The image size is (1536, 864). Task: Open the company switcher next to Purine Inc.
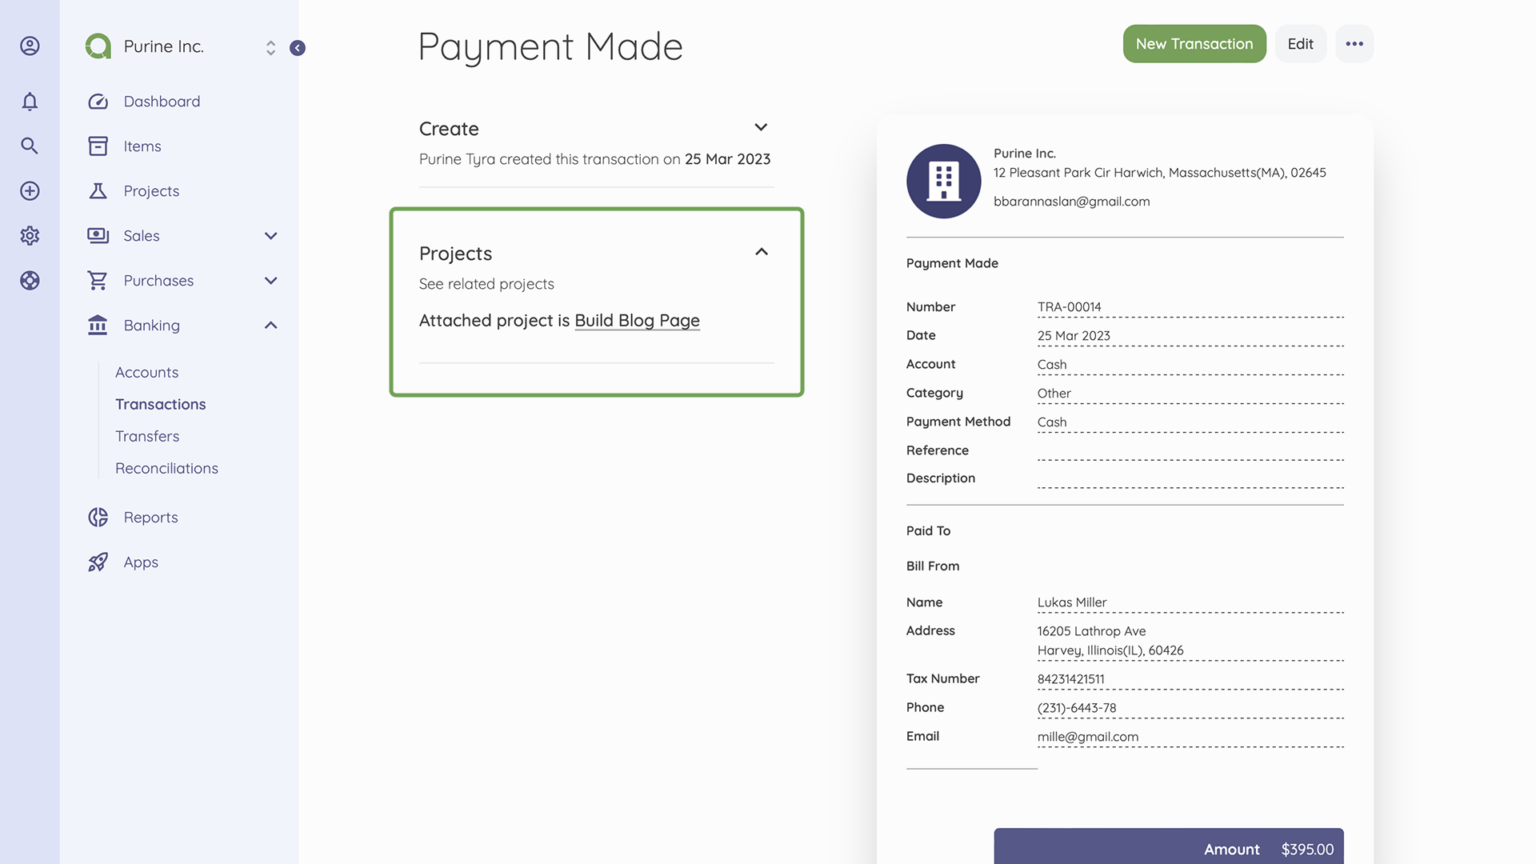click(x=269, y=46)
